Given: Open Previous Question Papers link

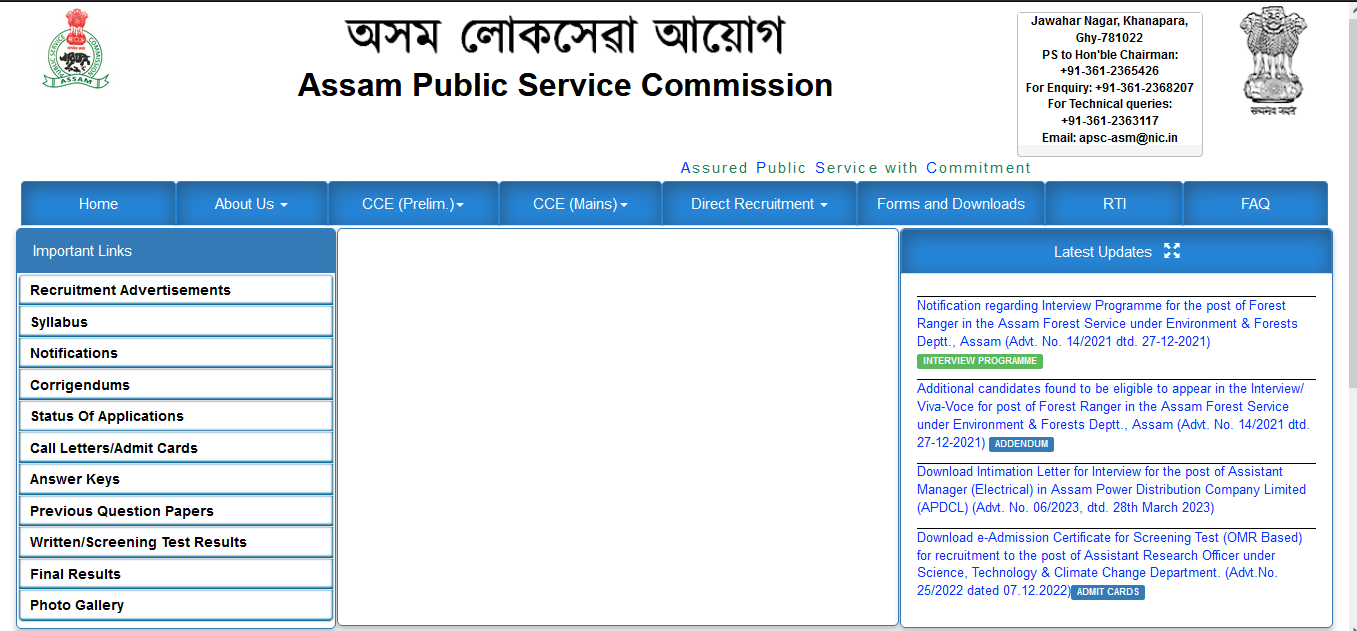Looking at the screenshot, I should [176, 511].
